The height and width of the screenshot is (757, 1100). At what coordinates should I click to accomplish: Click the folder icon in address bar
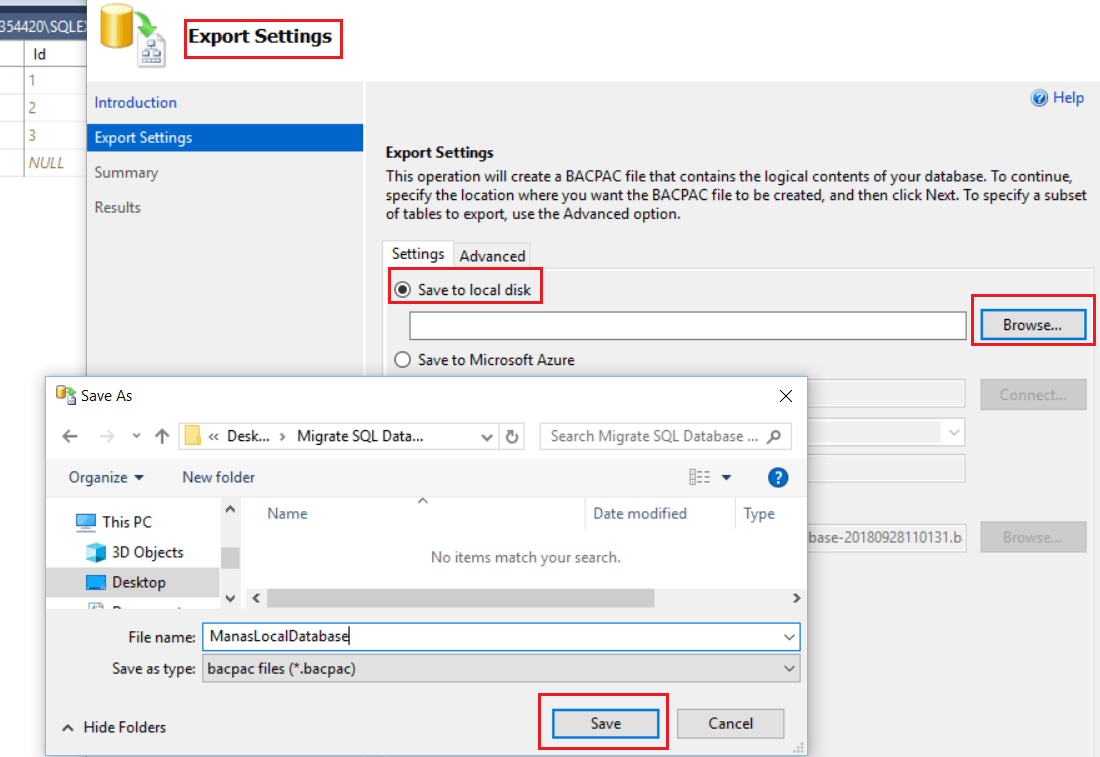[x=192, y=436]
